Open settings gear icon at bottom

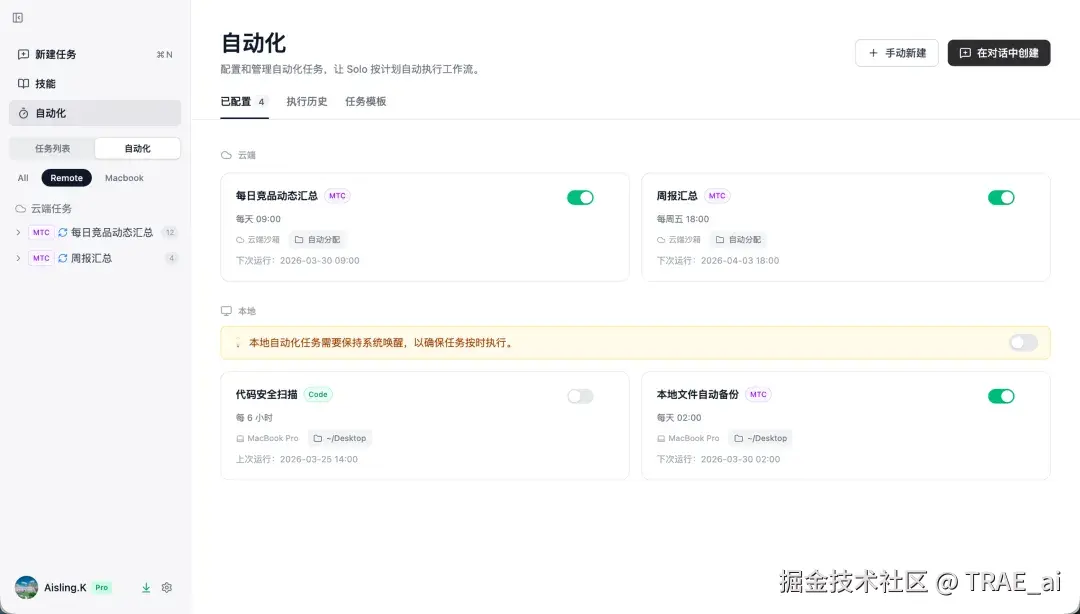coord(167,588)
